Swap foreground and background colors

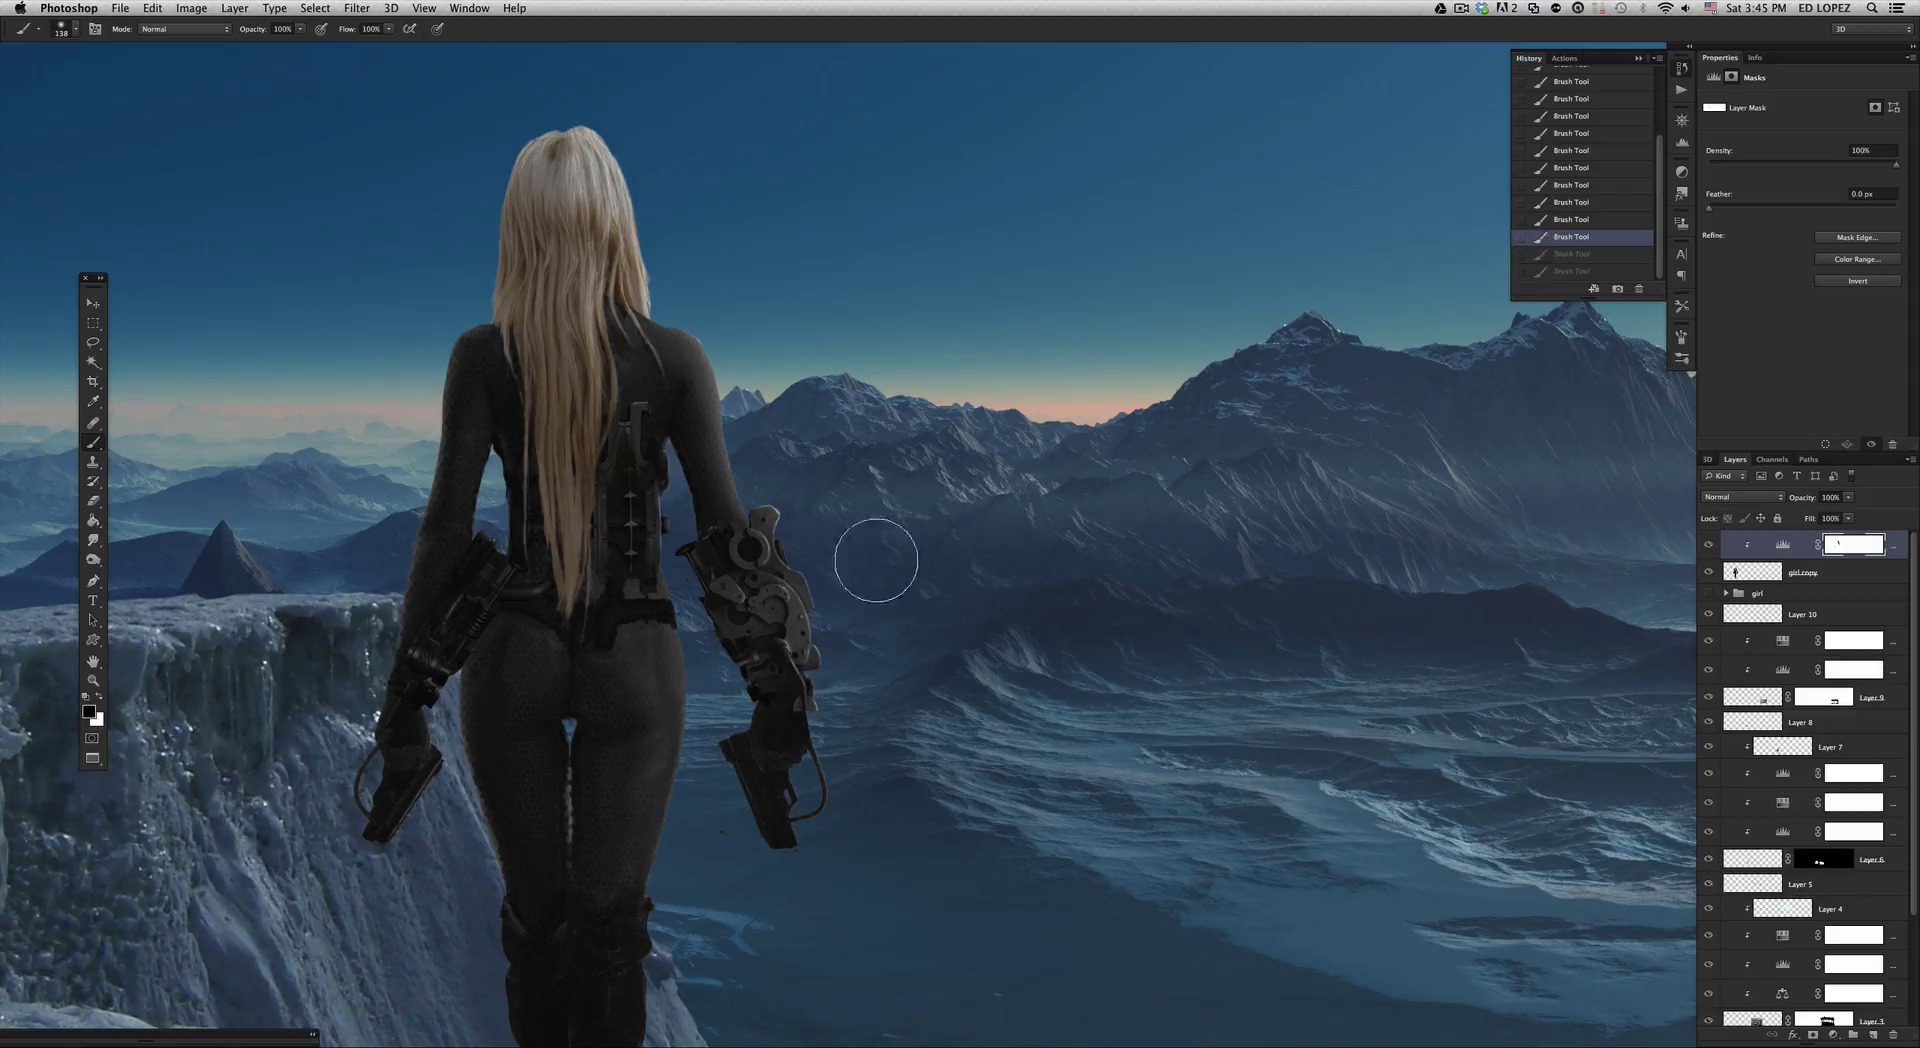[99, 696]
